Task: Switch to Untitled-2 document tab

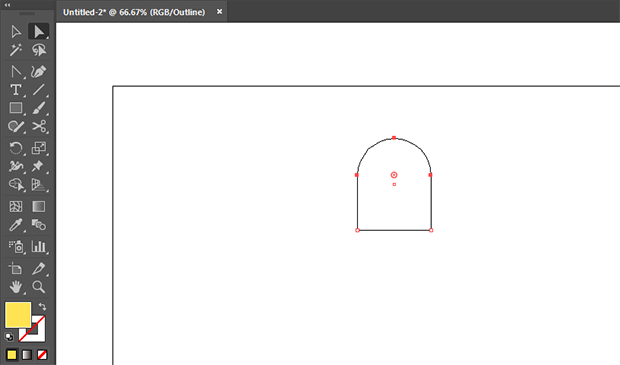Action: (134, 12)
